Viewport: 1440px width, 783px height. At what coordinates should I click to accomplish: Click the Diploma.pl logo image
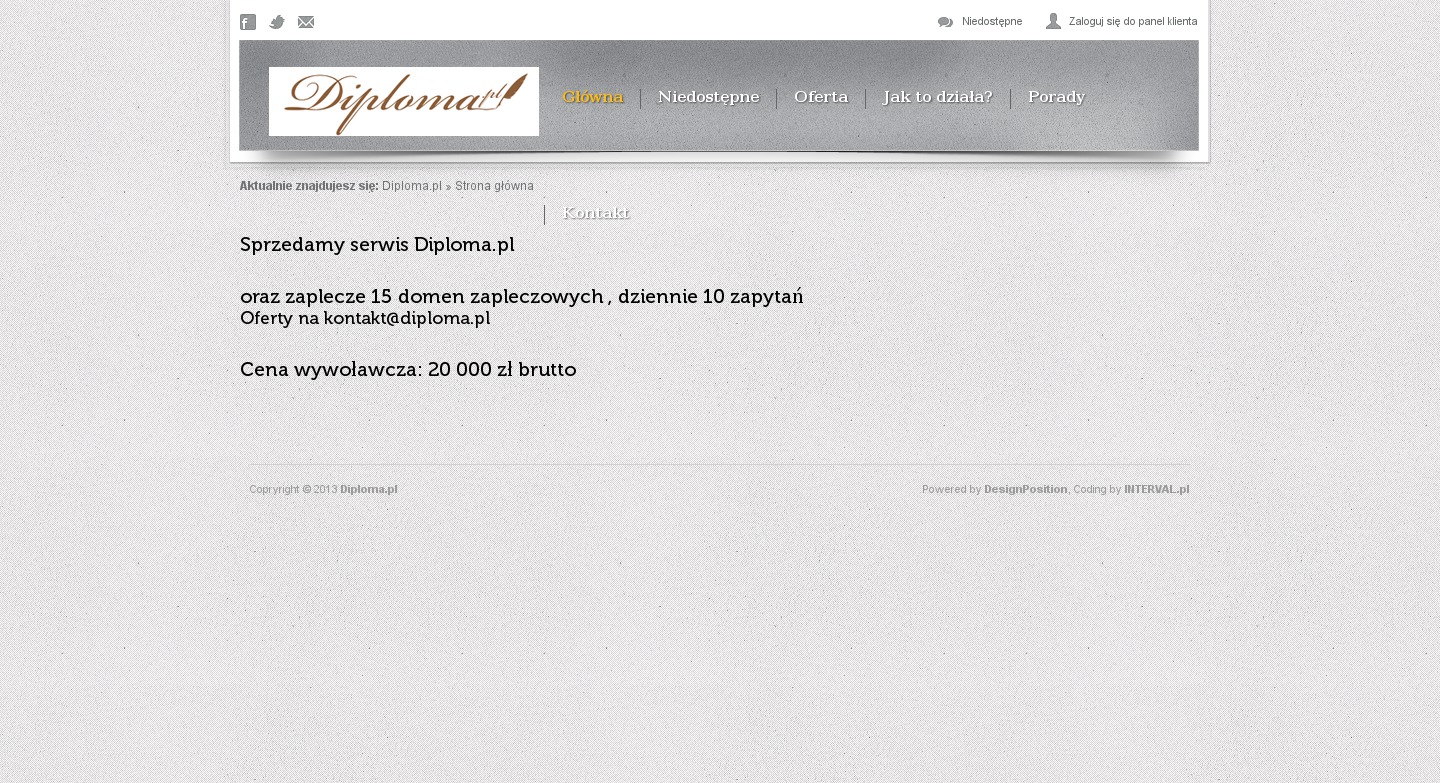[404, 101]
